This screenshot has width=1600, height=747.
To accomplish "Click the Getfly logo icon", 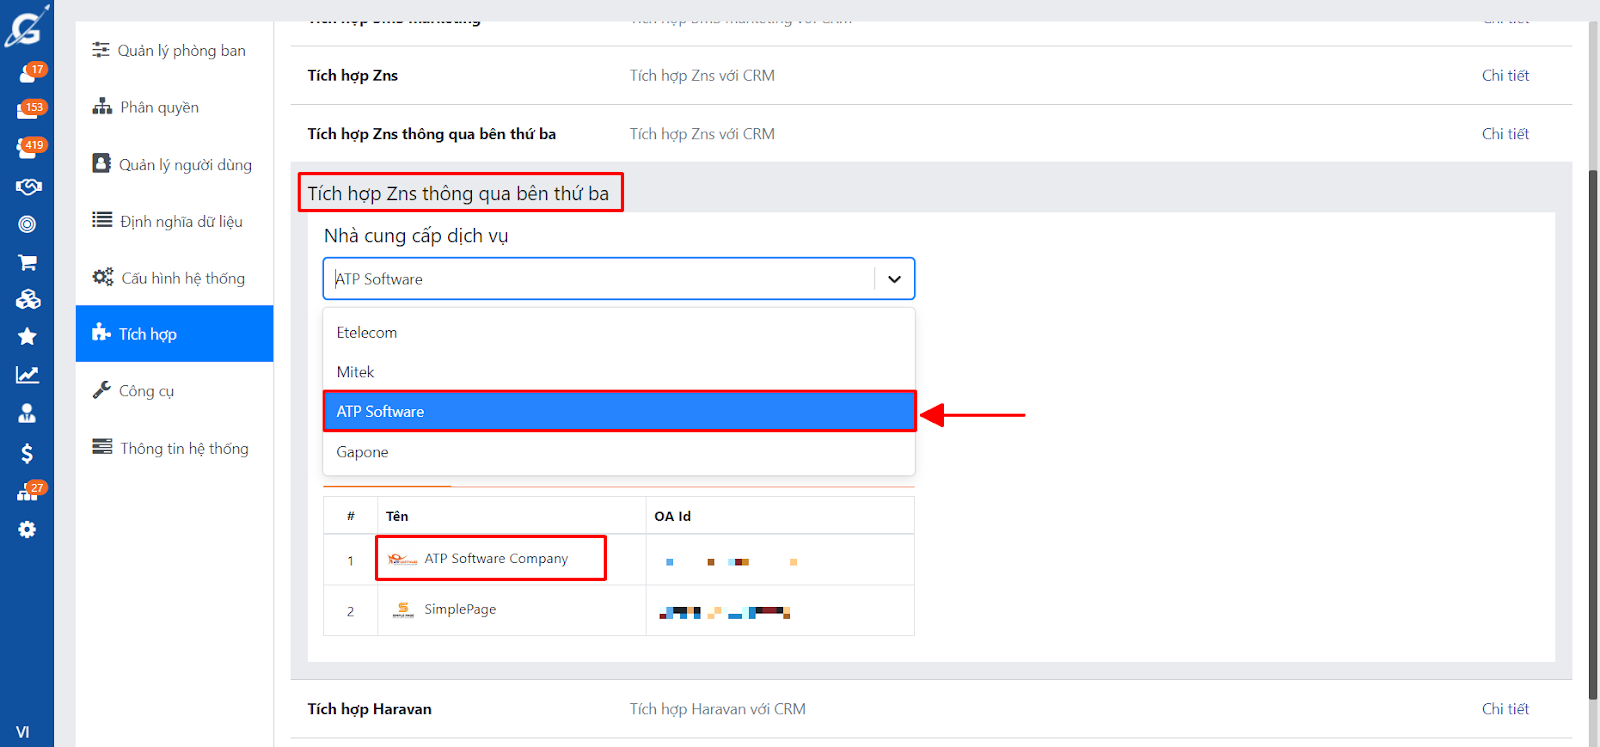I will coord(25,27).
